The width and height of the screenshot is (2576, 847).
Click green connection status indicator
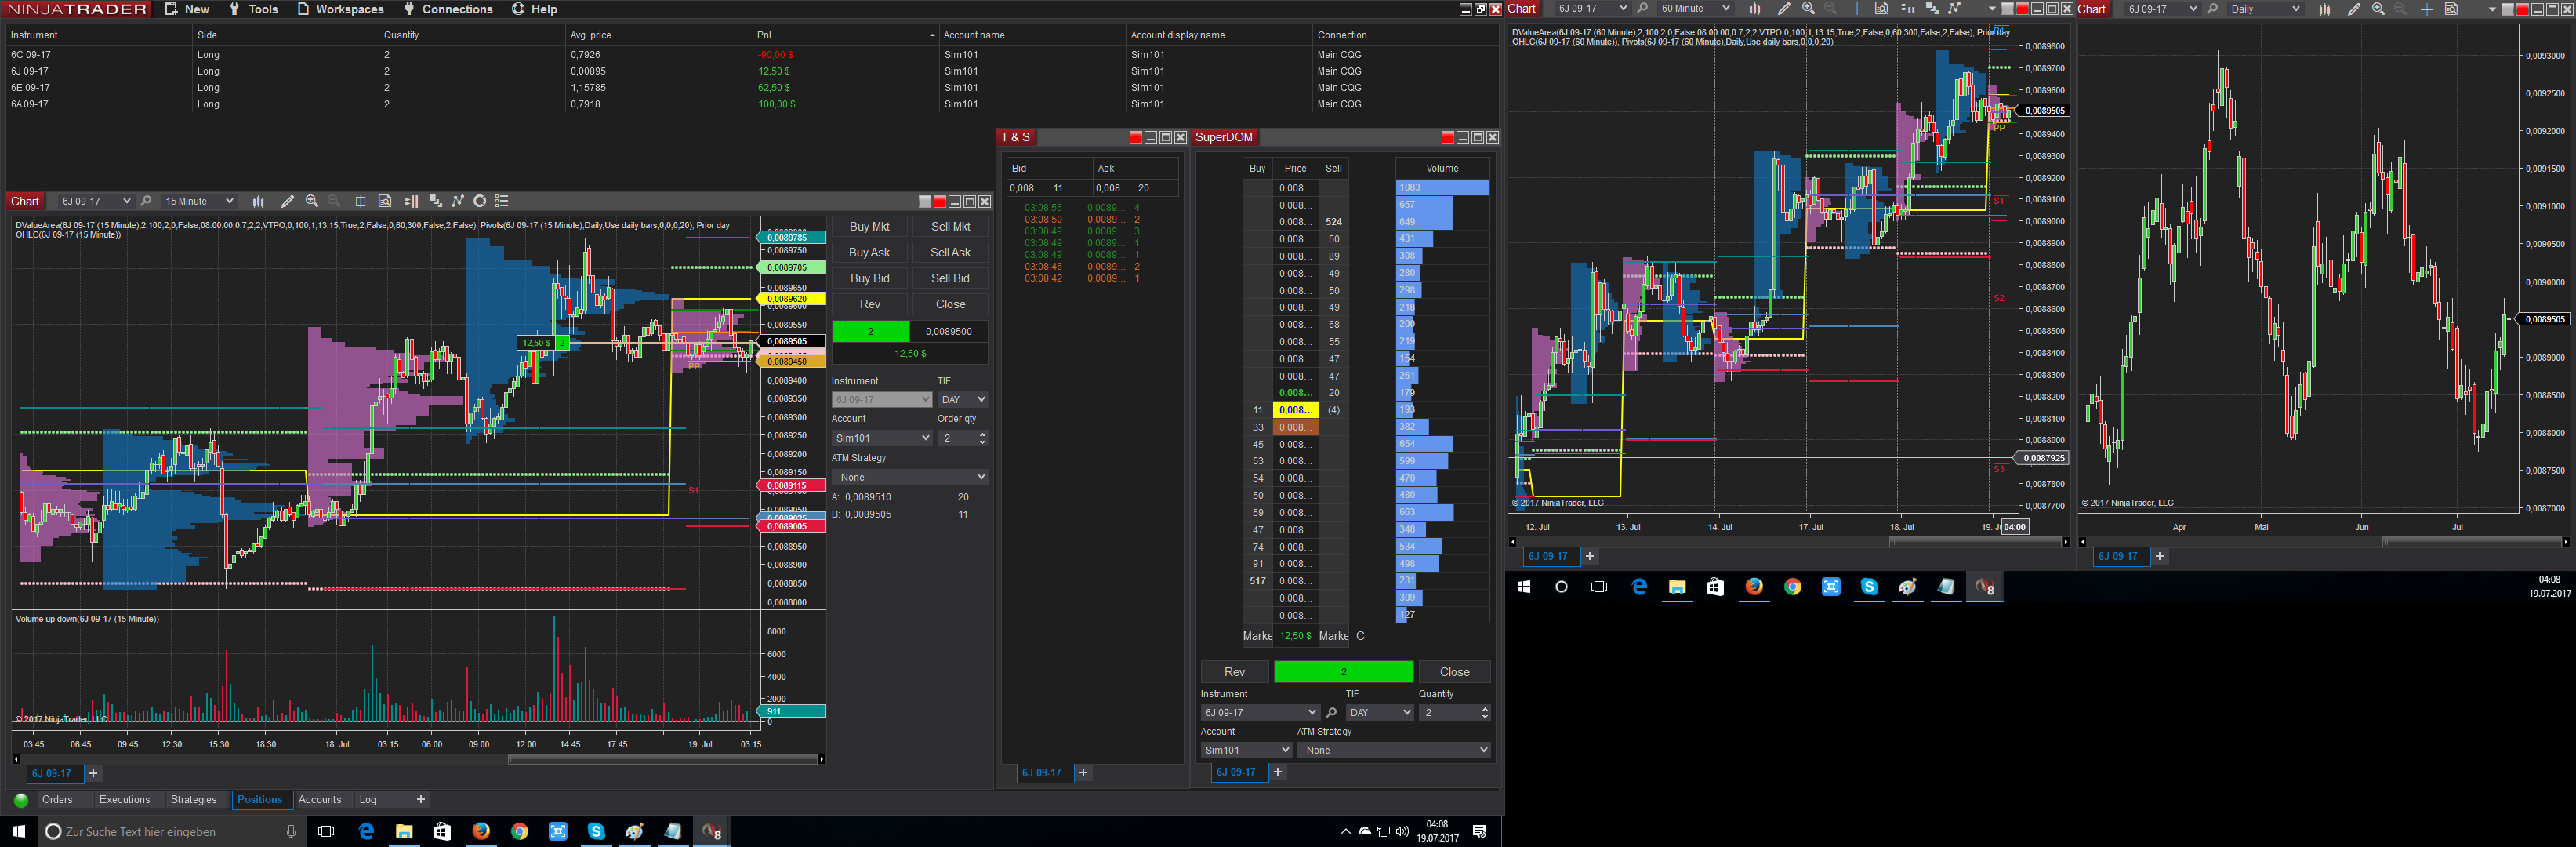21,800
